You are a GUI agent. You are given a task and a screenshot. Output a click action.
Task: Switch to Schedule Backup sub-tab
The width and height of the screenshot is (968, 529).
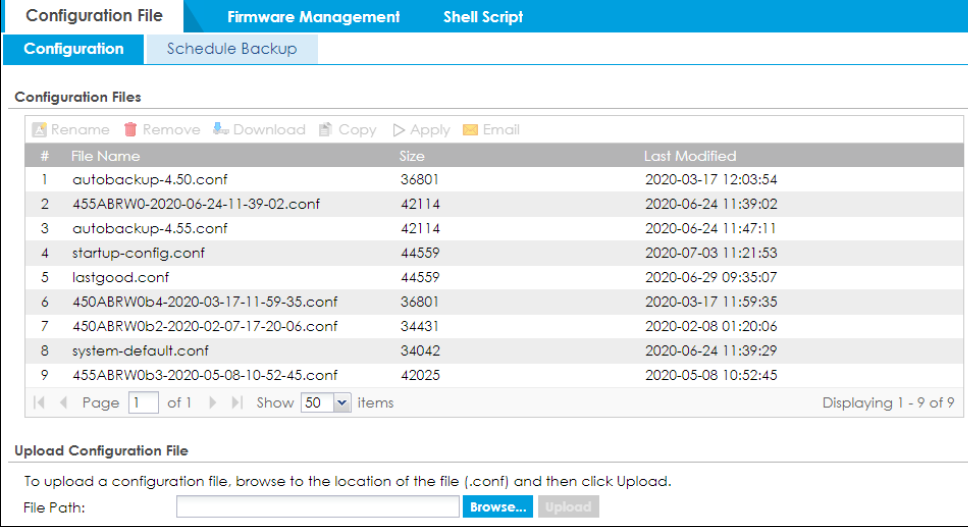pos(231,49)
